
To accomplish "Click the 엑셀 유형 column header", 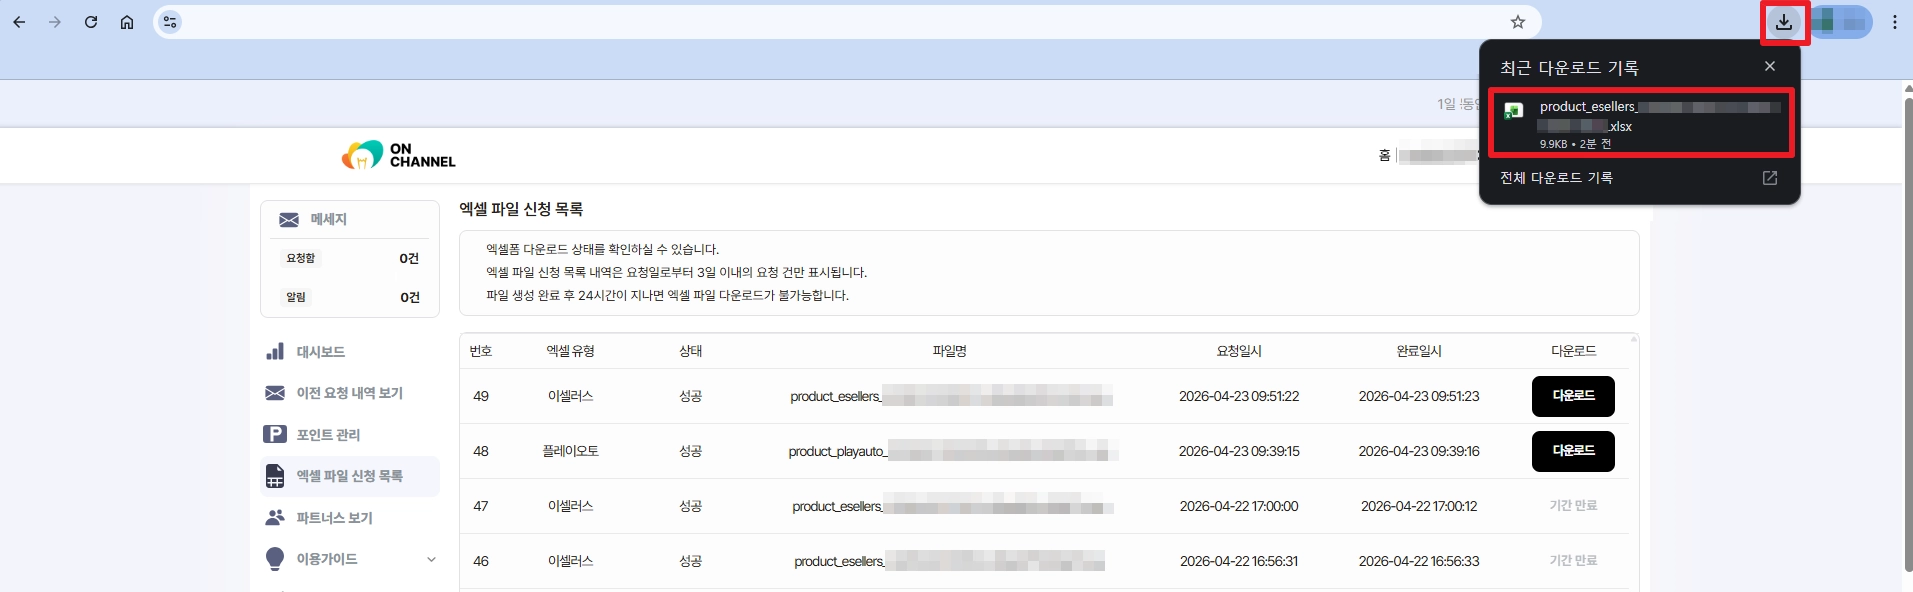I will click(570, 351).
